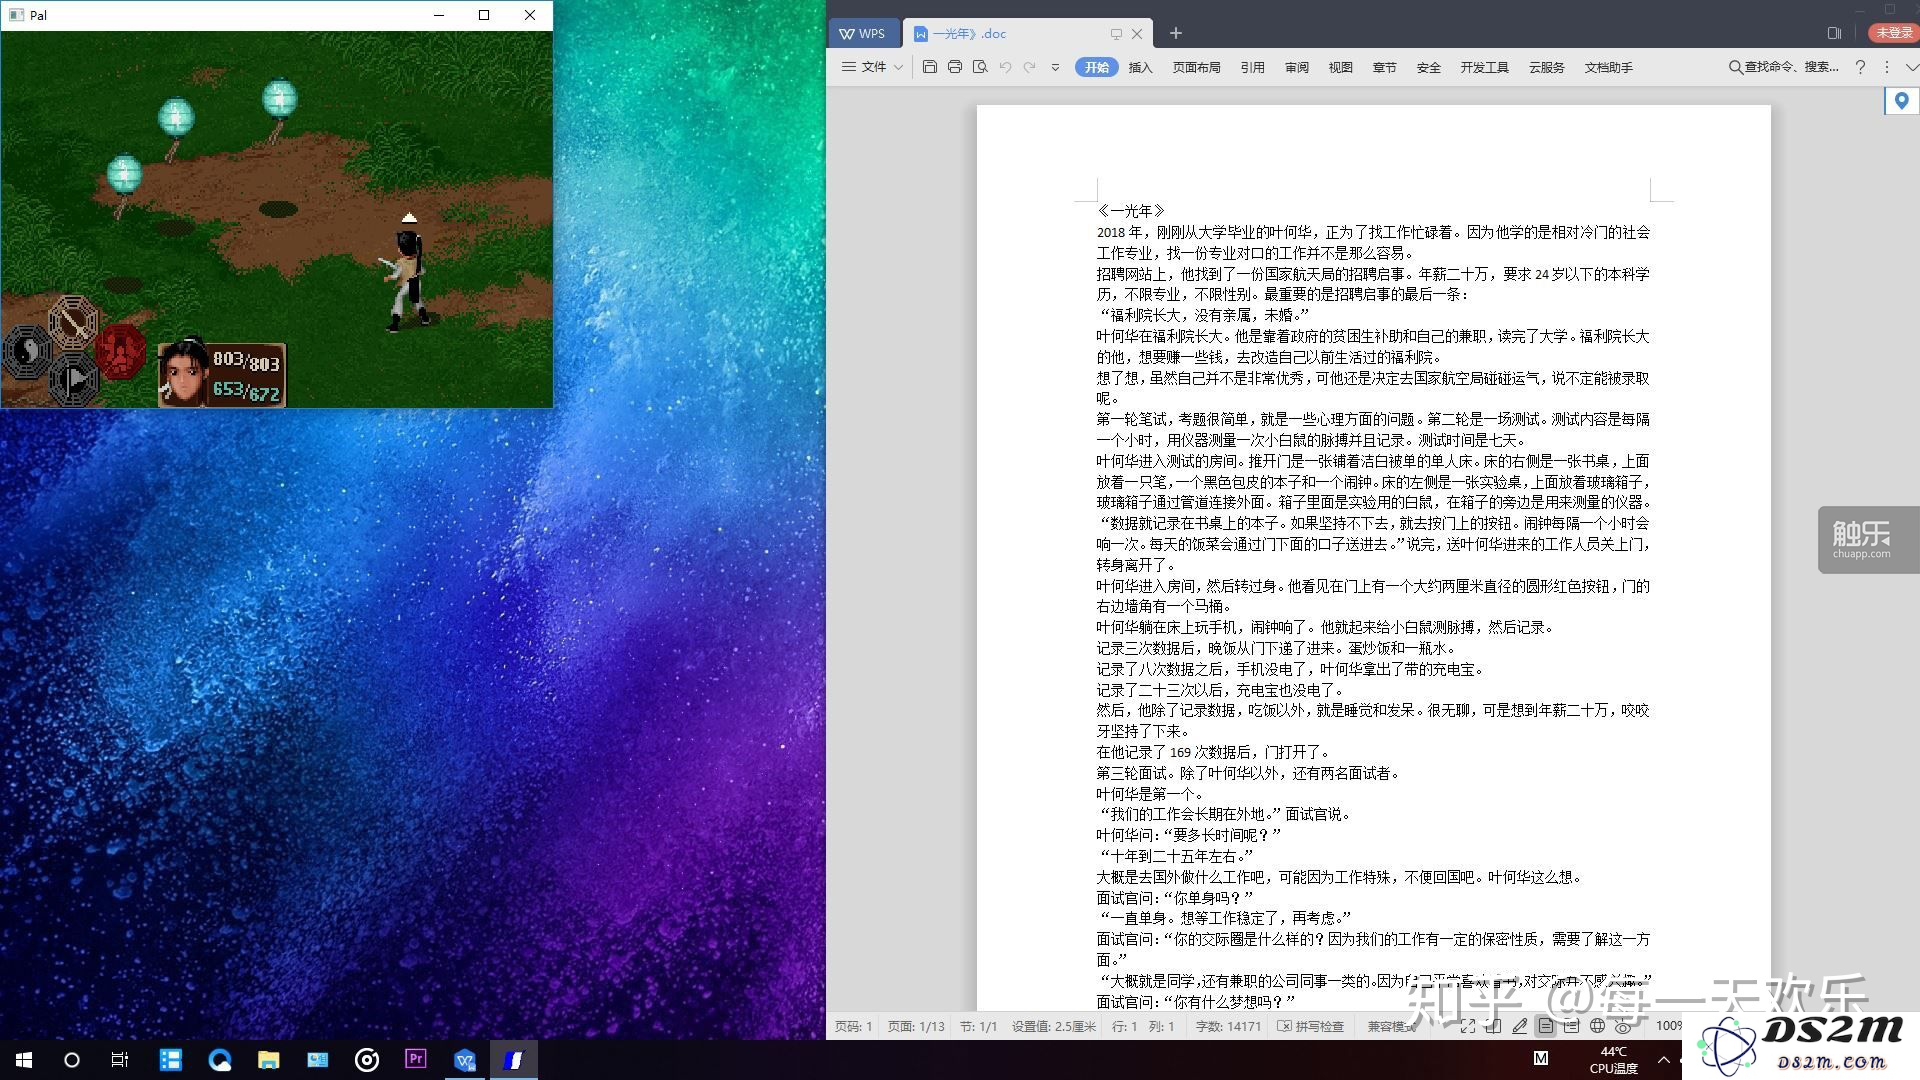Viewport: 1920px width, 1080px height.
Task: Select the 审阅 ribbon tab
Action: tap(1297, 67)
